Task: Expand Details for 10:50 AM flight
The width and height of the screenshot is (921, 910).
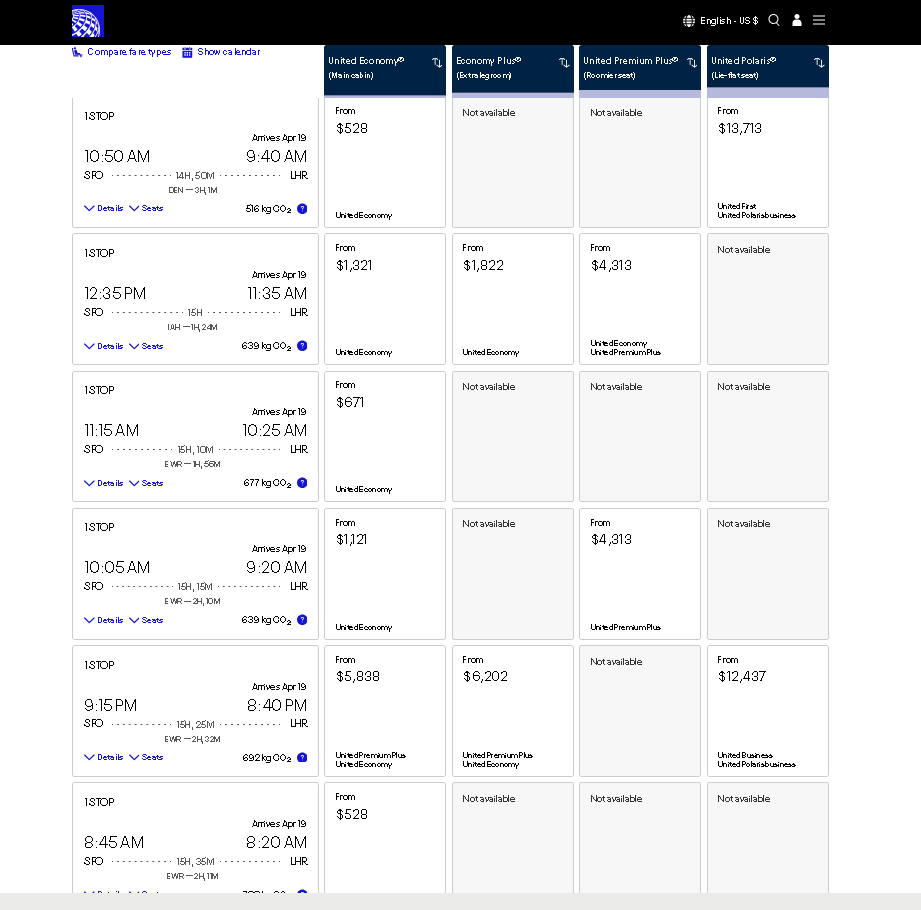Action: pos(103,208)
